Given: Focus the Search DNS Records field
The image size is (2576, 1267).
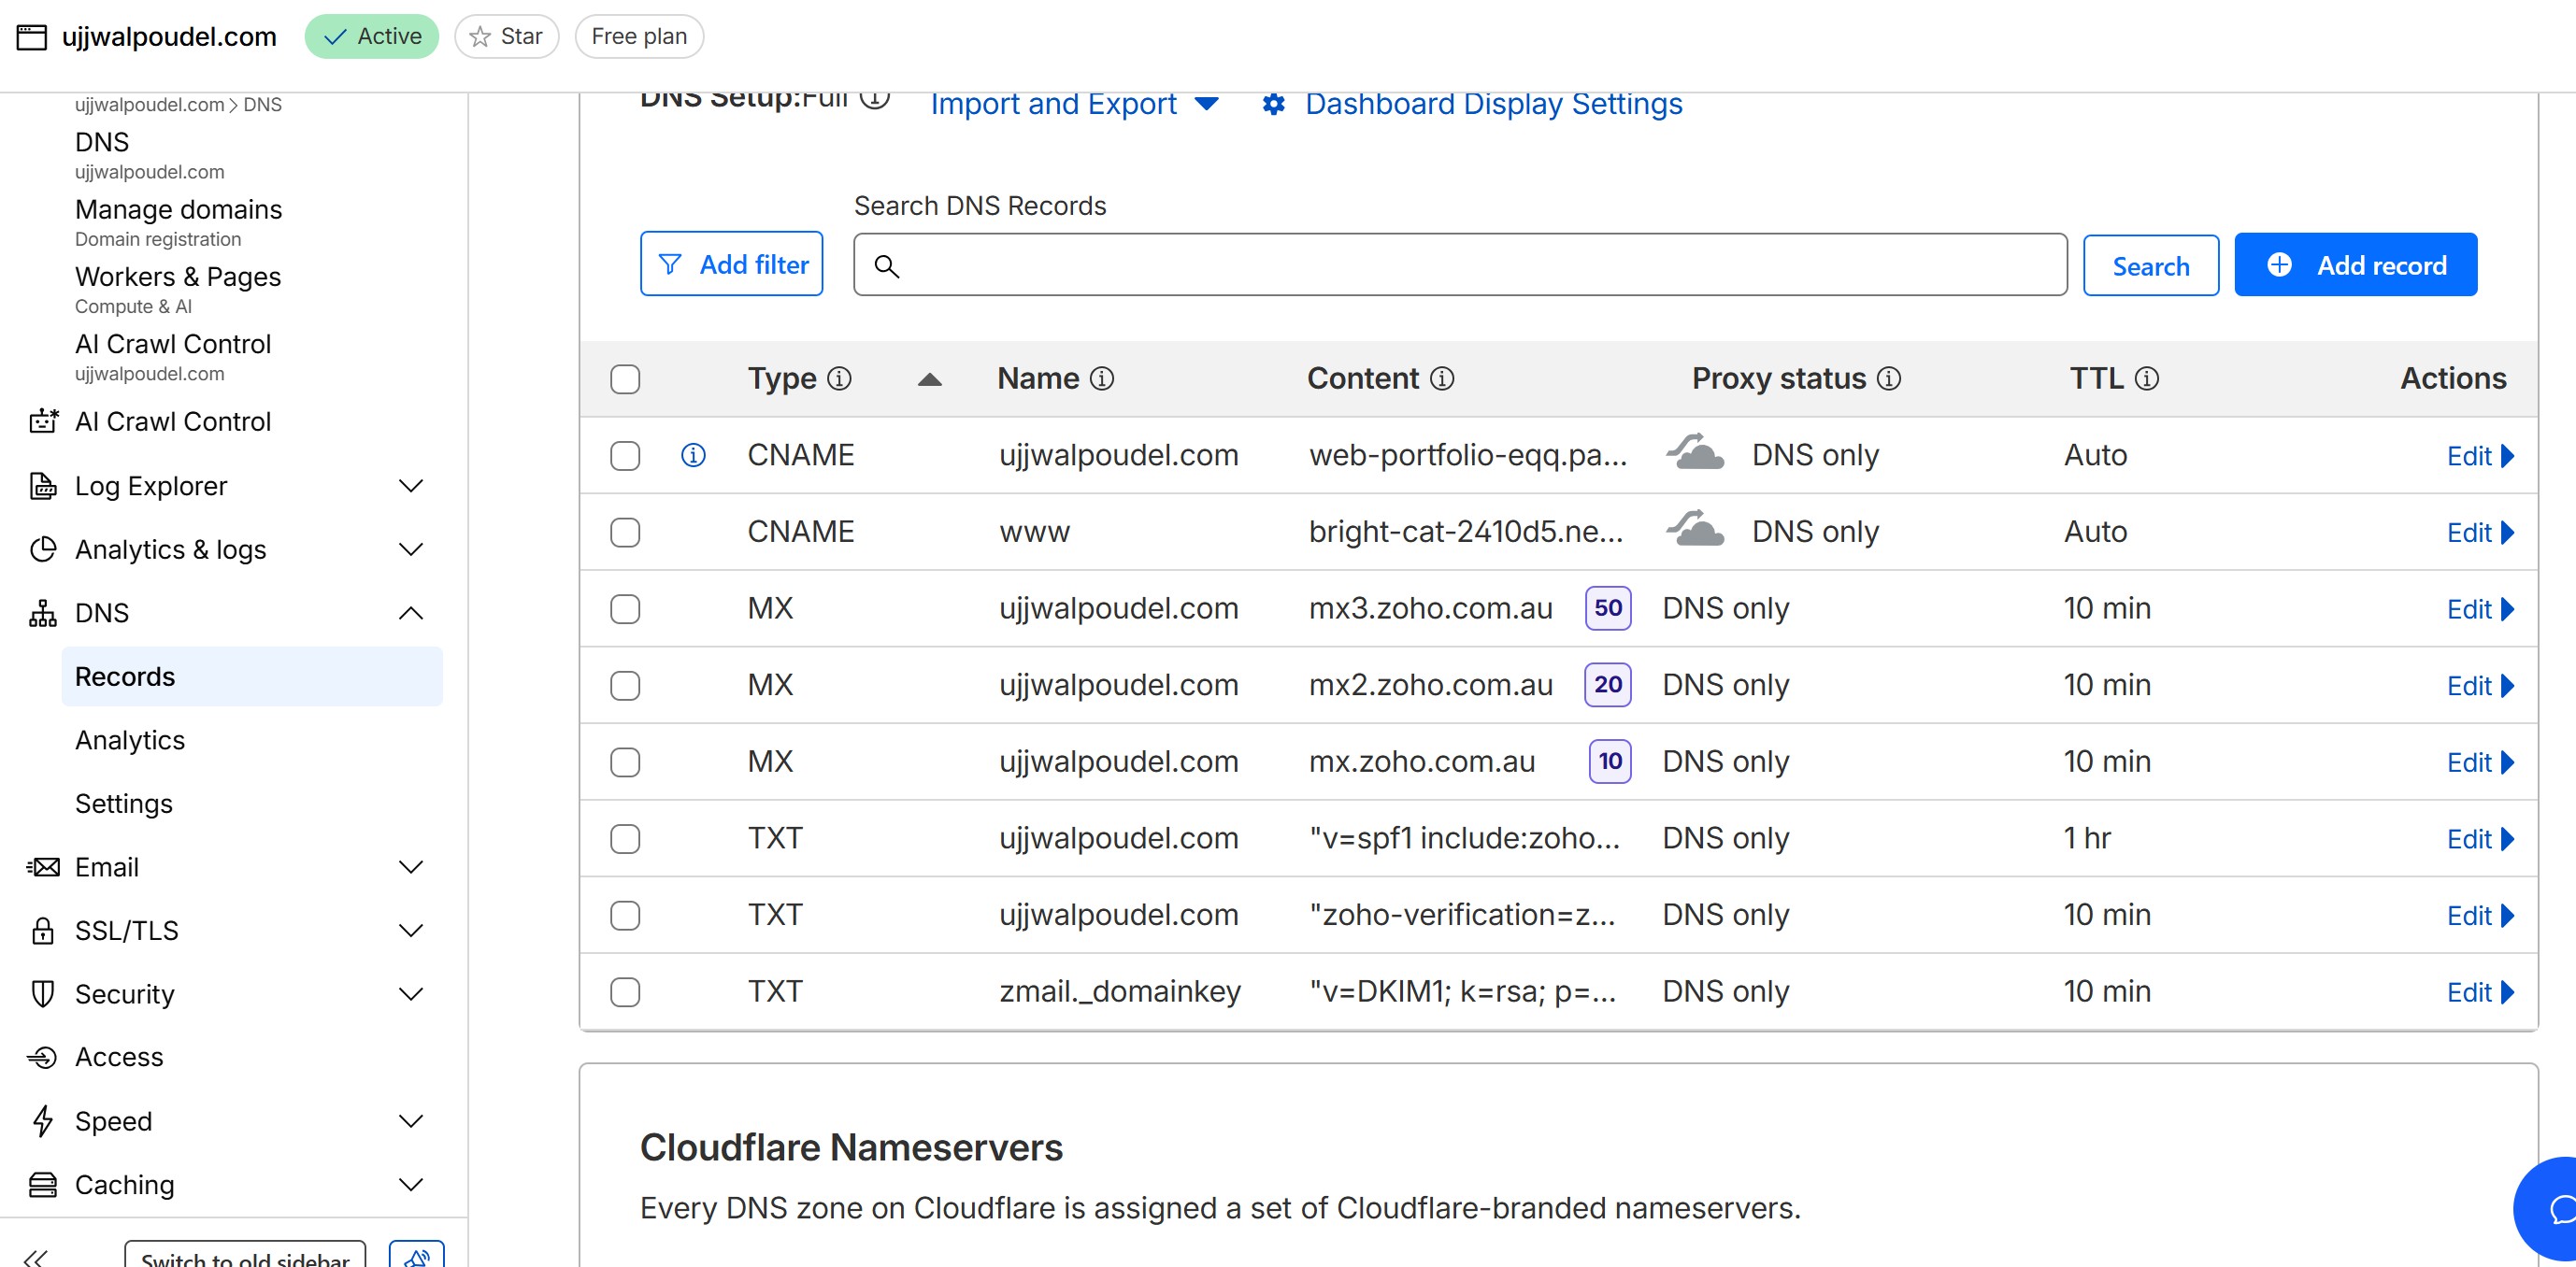Looking at the screenshot, I should click(x=1460, y=265).
